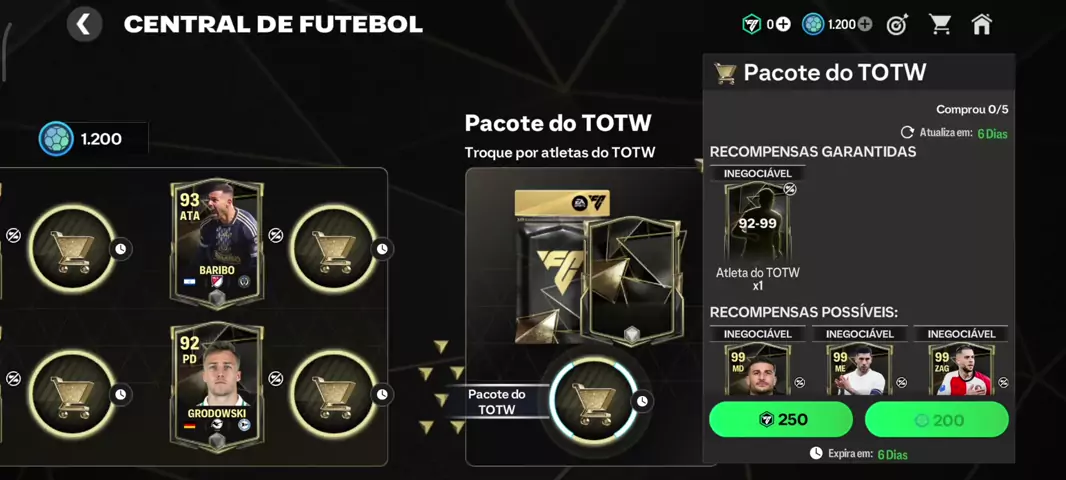View the 92-99 Atleta do TOTW reward

click(757, 223)
